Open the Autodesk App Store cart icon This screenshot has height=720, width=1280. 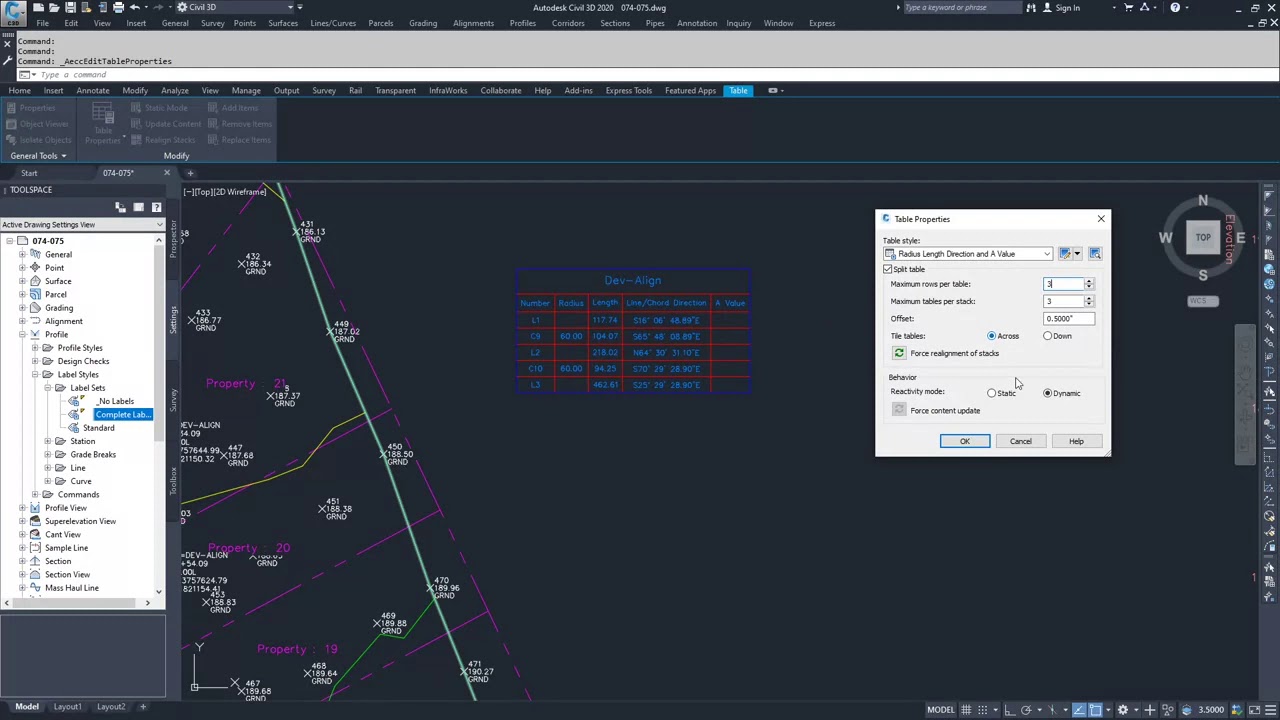[x=1129, y=8]
